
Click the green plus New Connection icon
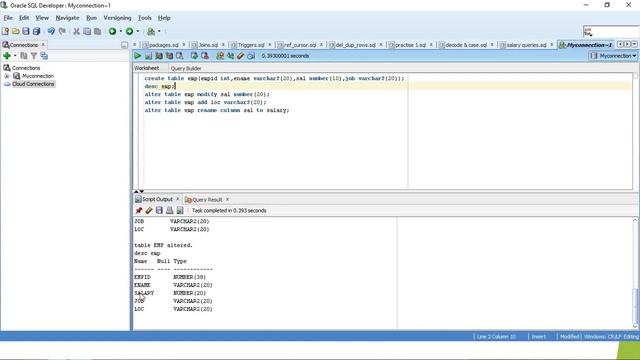[7, 56]
